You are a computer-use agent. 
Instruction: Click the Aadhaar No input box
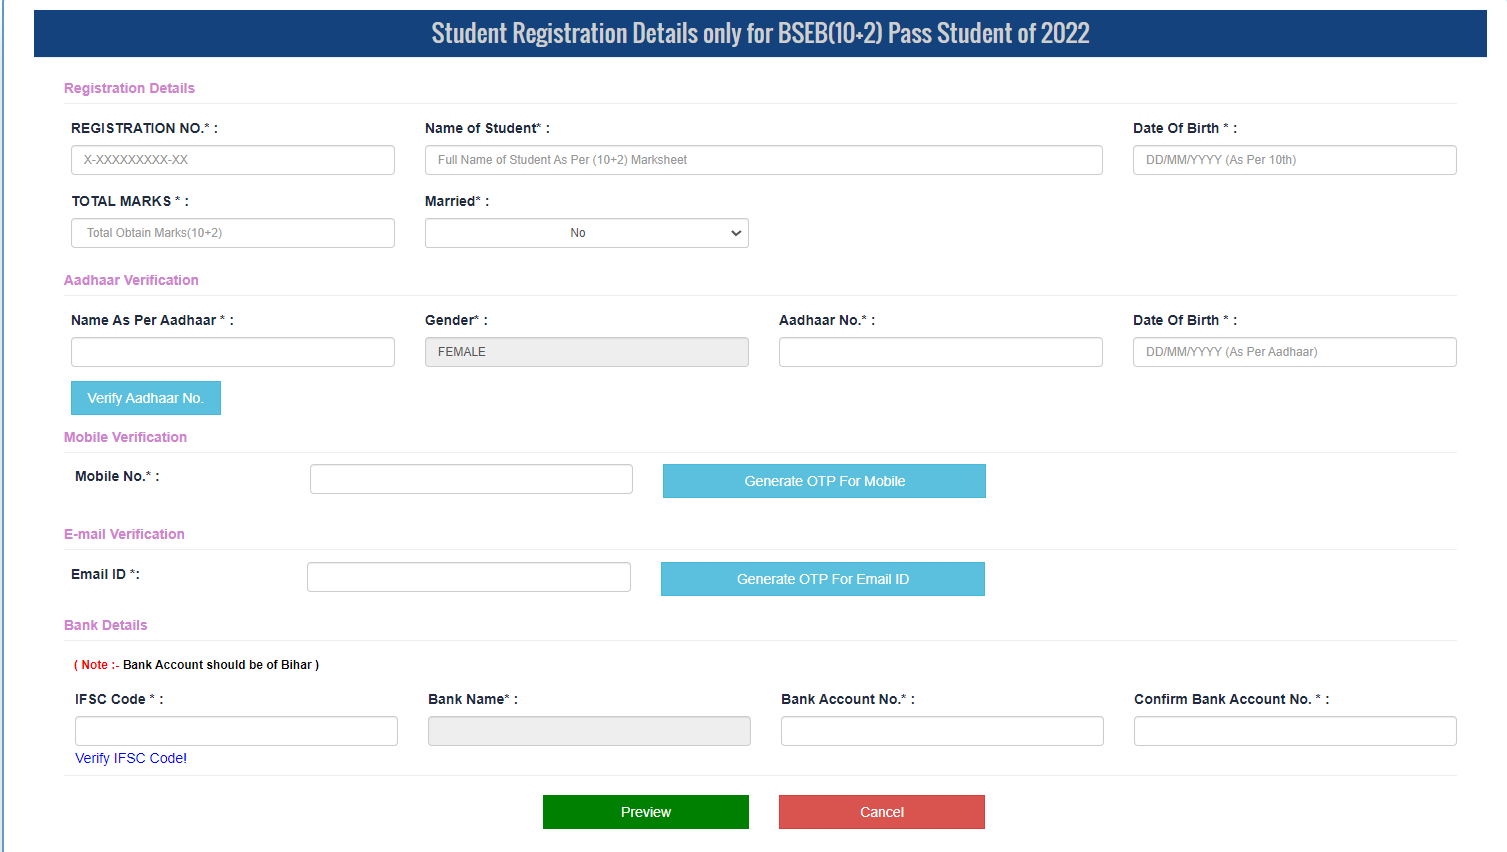(x=940, y=351)
